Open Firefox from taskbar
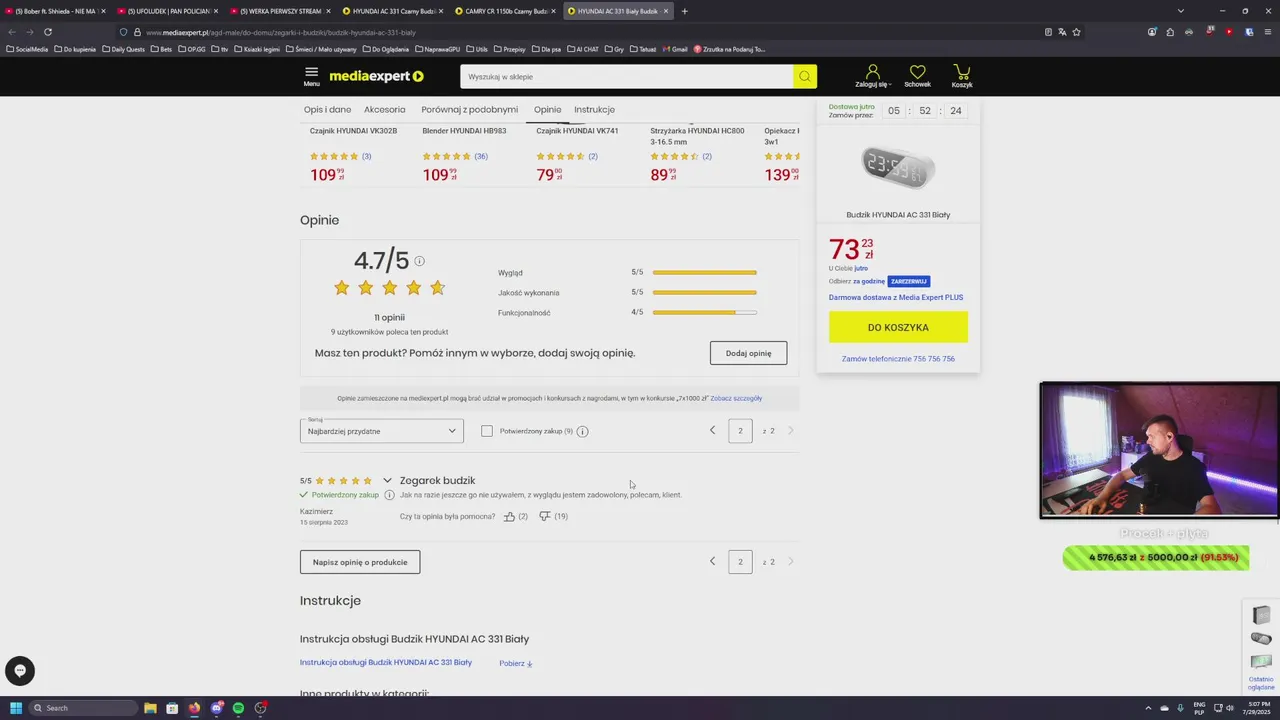Screen dimensions: 1280x720 pyautogui.click(x=194, y=708)
